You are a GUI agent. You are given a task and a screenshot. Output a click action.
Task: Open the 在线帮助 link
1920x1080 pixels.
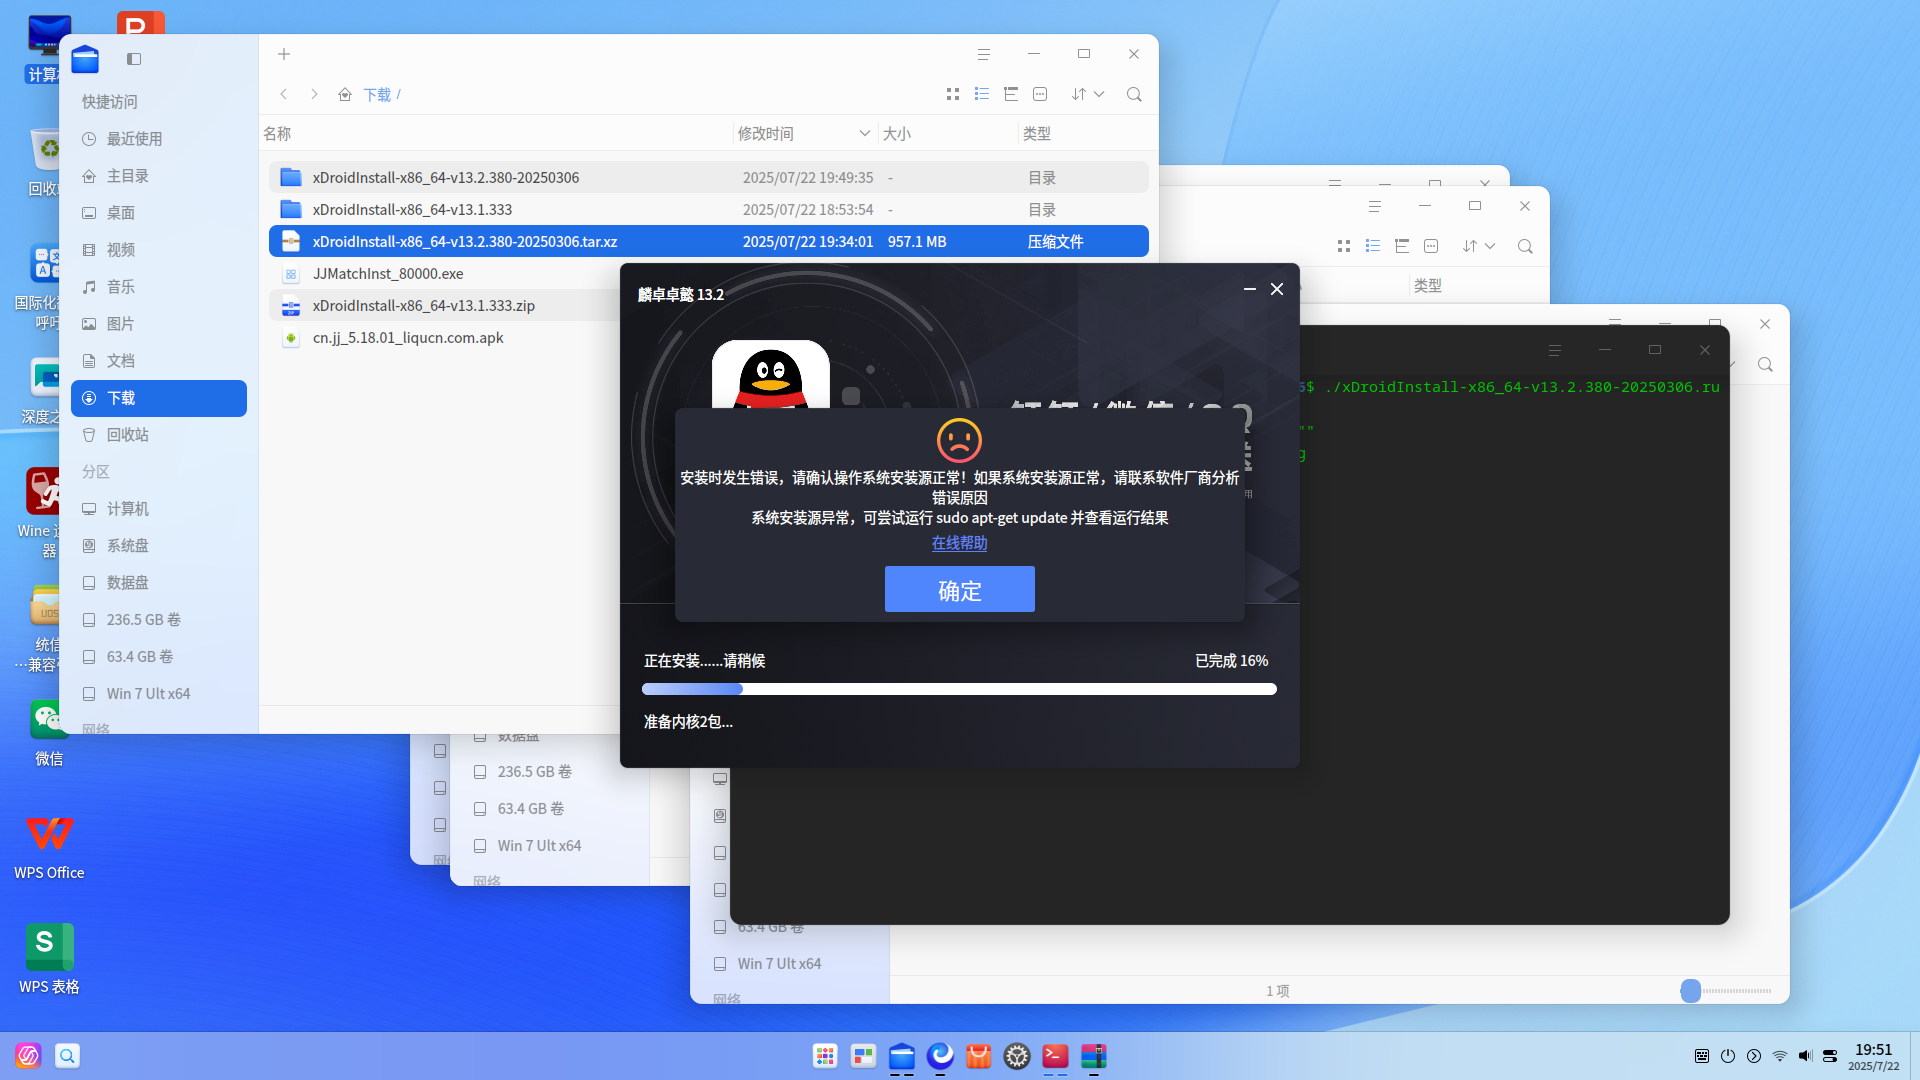pos(959,543)
